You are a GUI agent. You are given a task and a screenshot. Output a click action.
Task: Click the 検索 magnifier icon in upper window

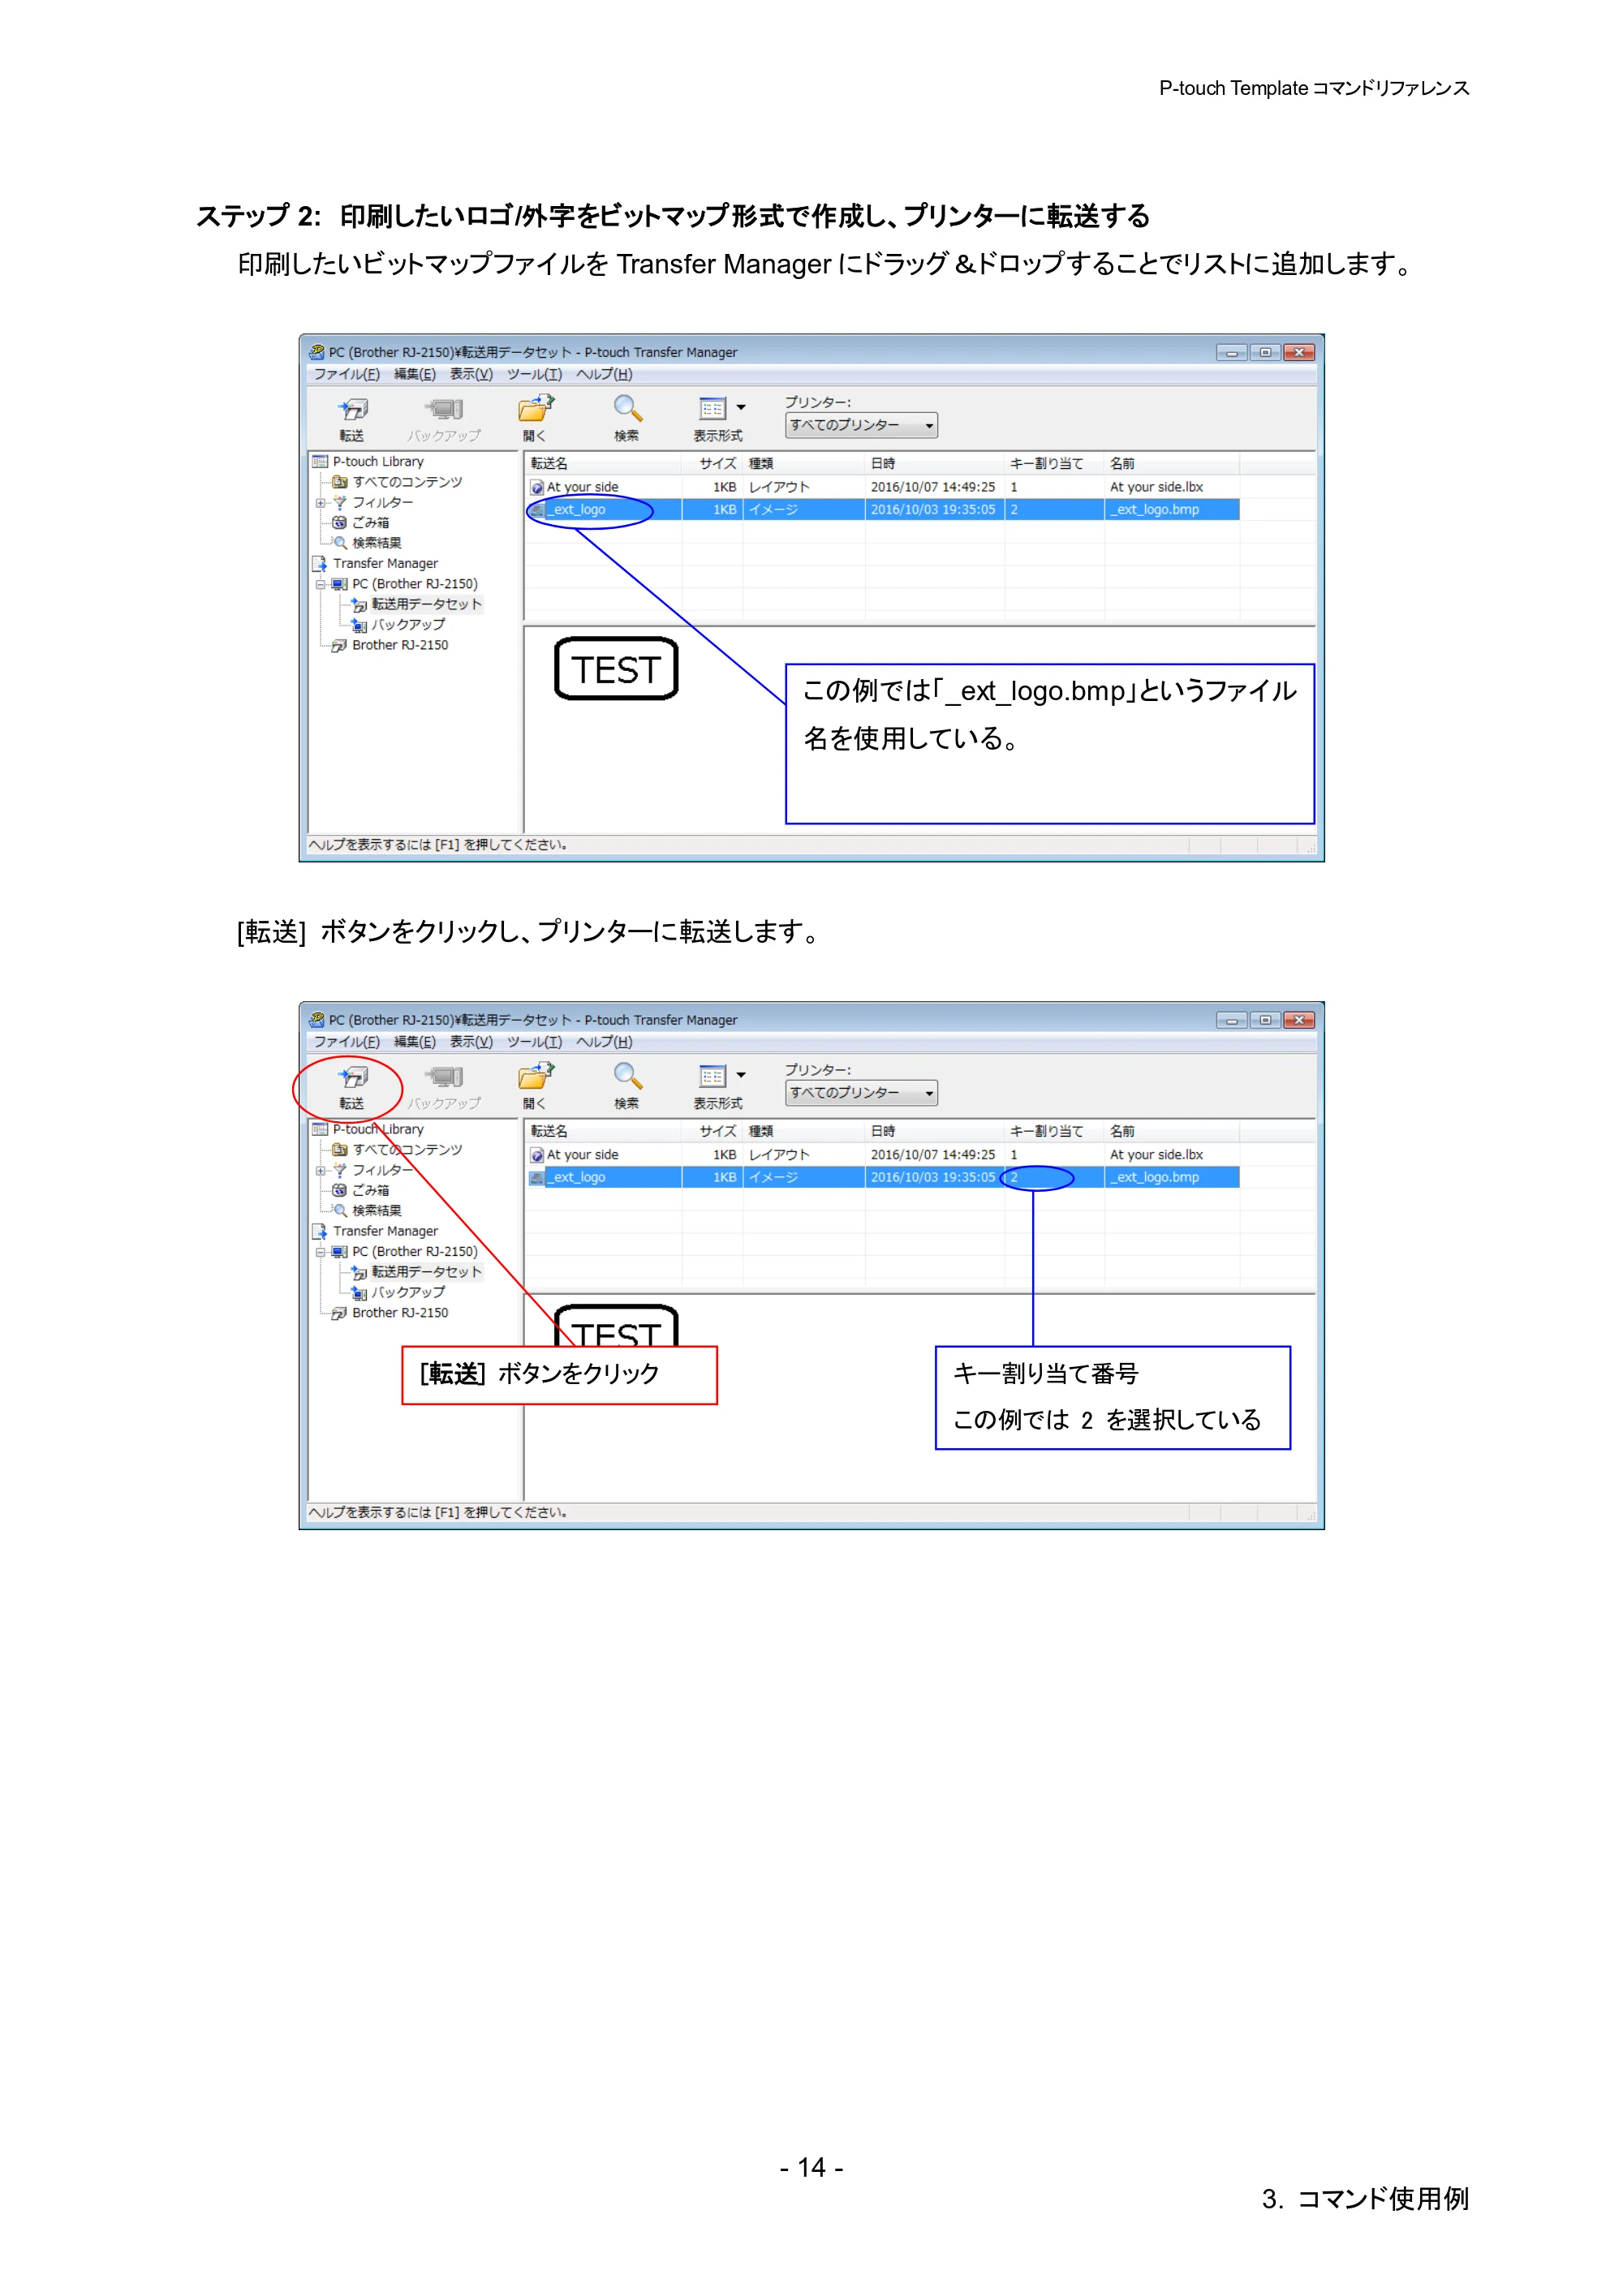click(627, 409)
